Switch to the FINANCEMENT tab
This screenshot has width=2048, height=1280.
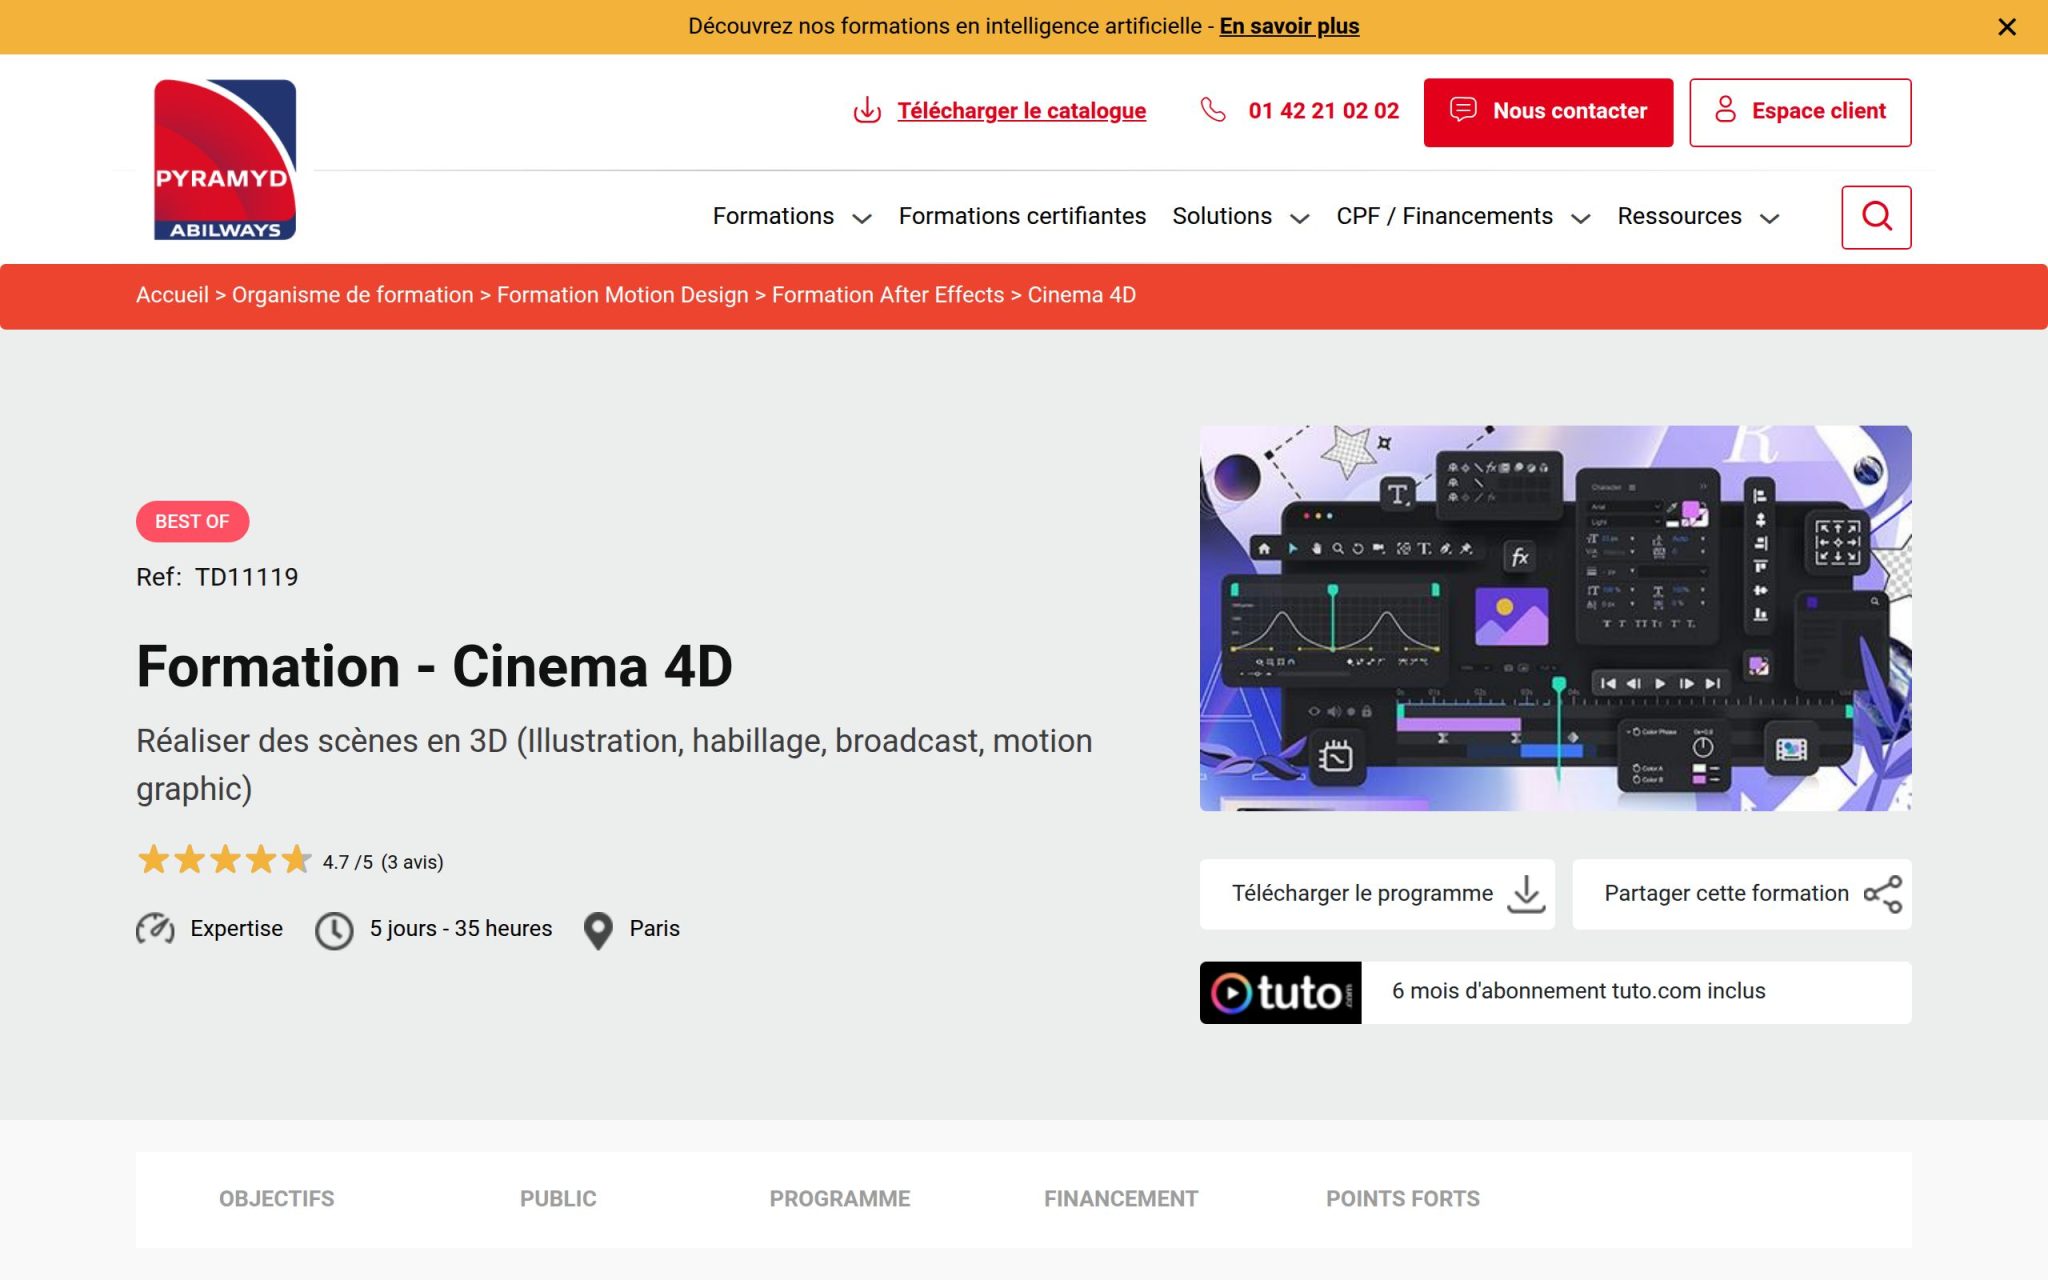pyautogui.click(x=1121, y=1199)
